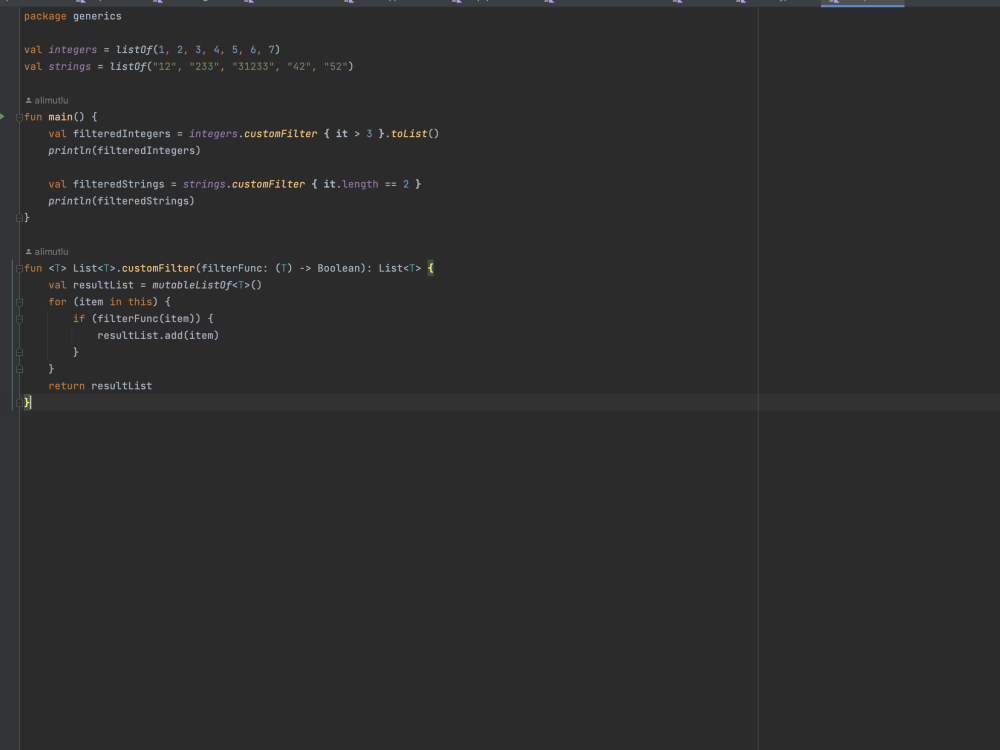Screen dimensions: 1000x750
Task: Collapse the customFilter function fold marker
Action: pyautogui.click(x=19, y=268)
